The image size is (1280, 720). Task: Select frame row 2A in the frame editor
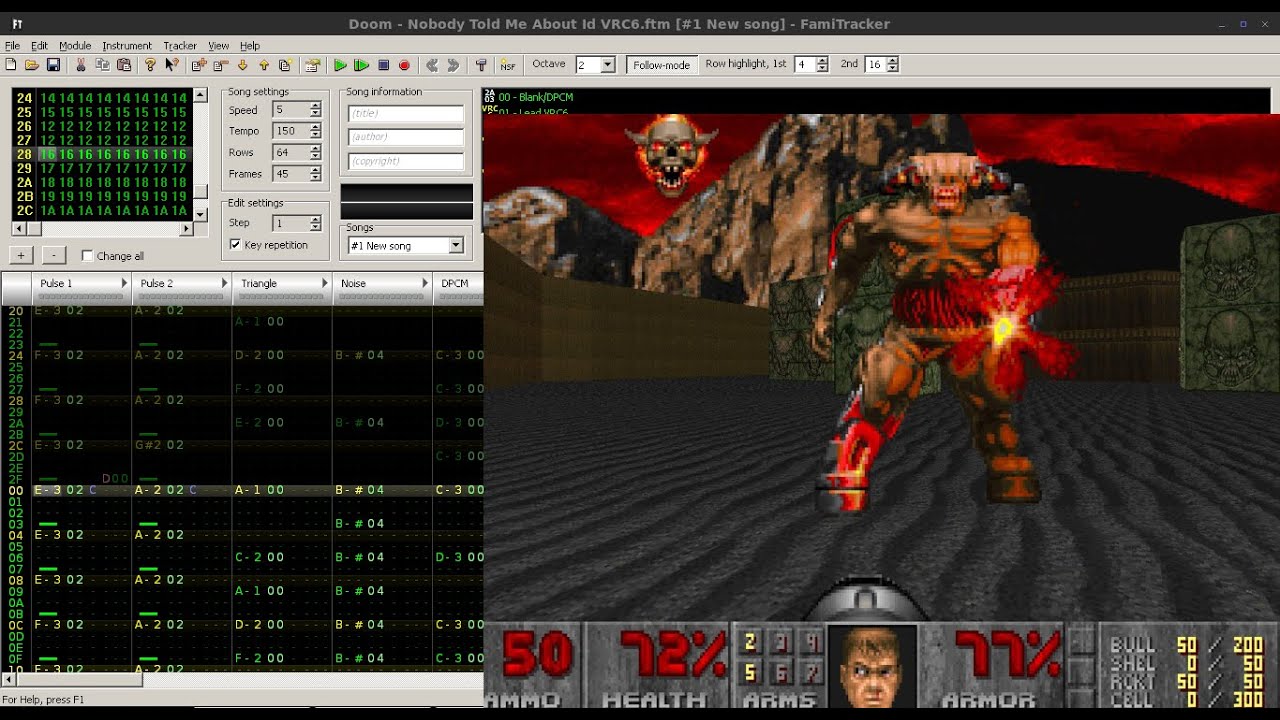(x=101, y=183)
